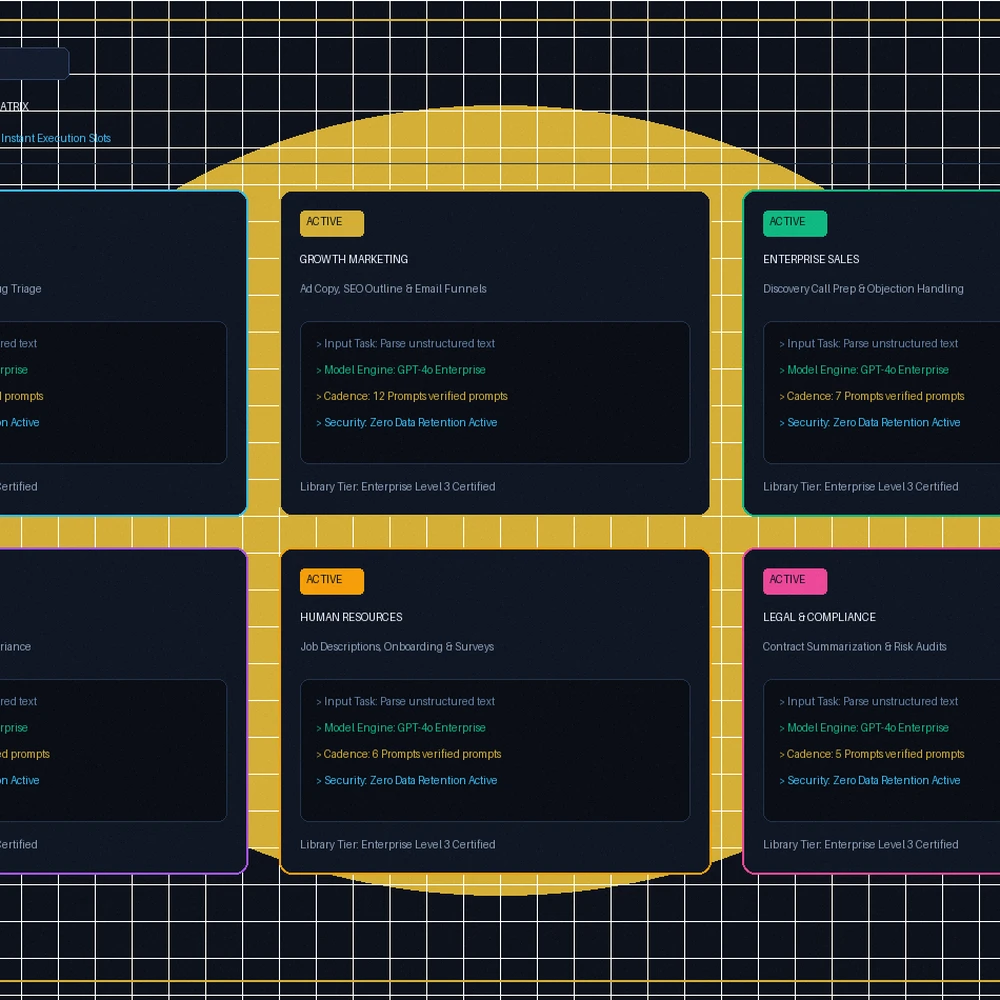
Task: Click Model Engine line in Growth Marketing card
Action: 401,370
